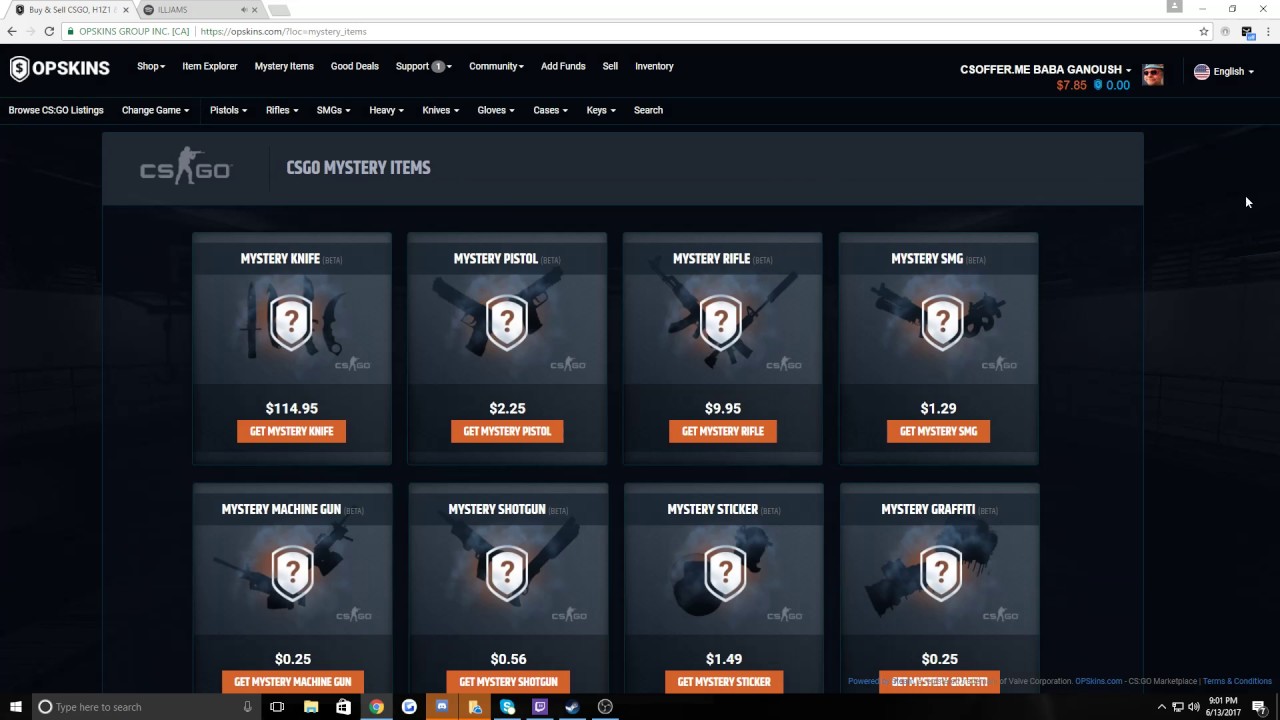Open the Heavy category dropdown
Viewport: 1280px width, 720px height.
386,110
